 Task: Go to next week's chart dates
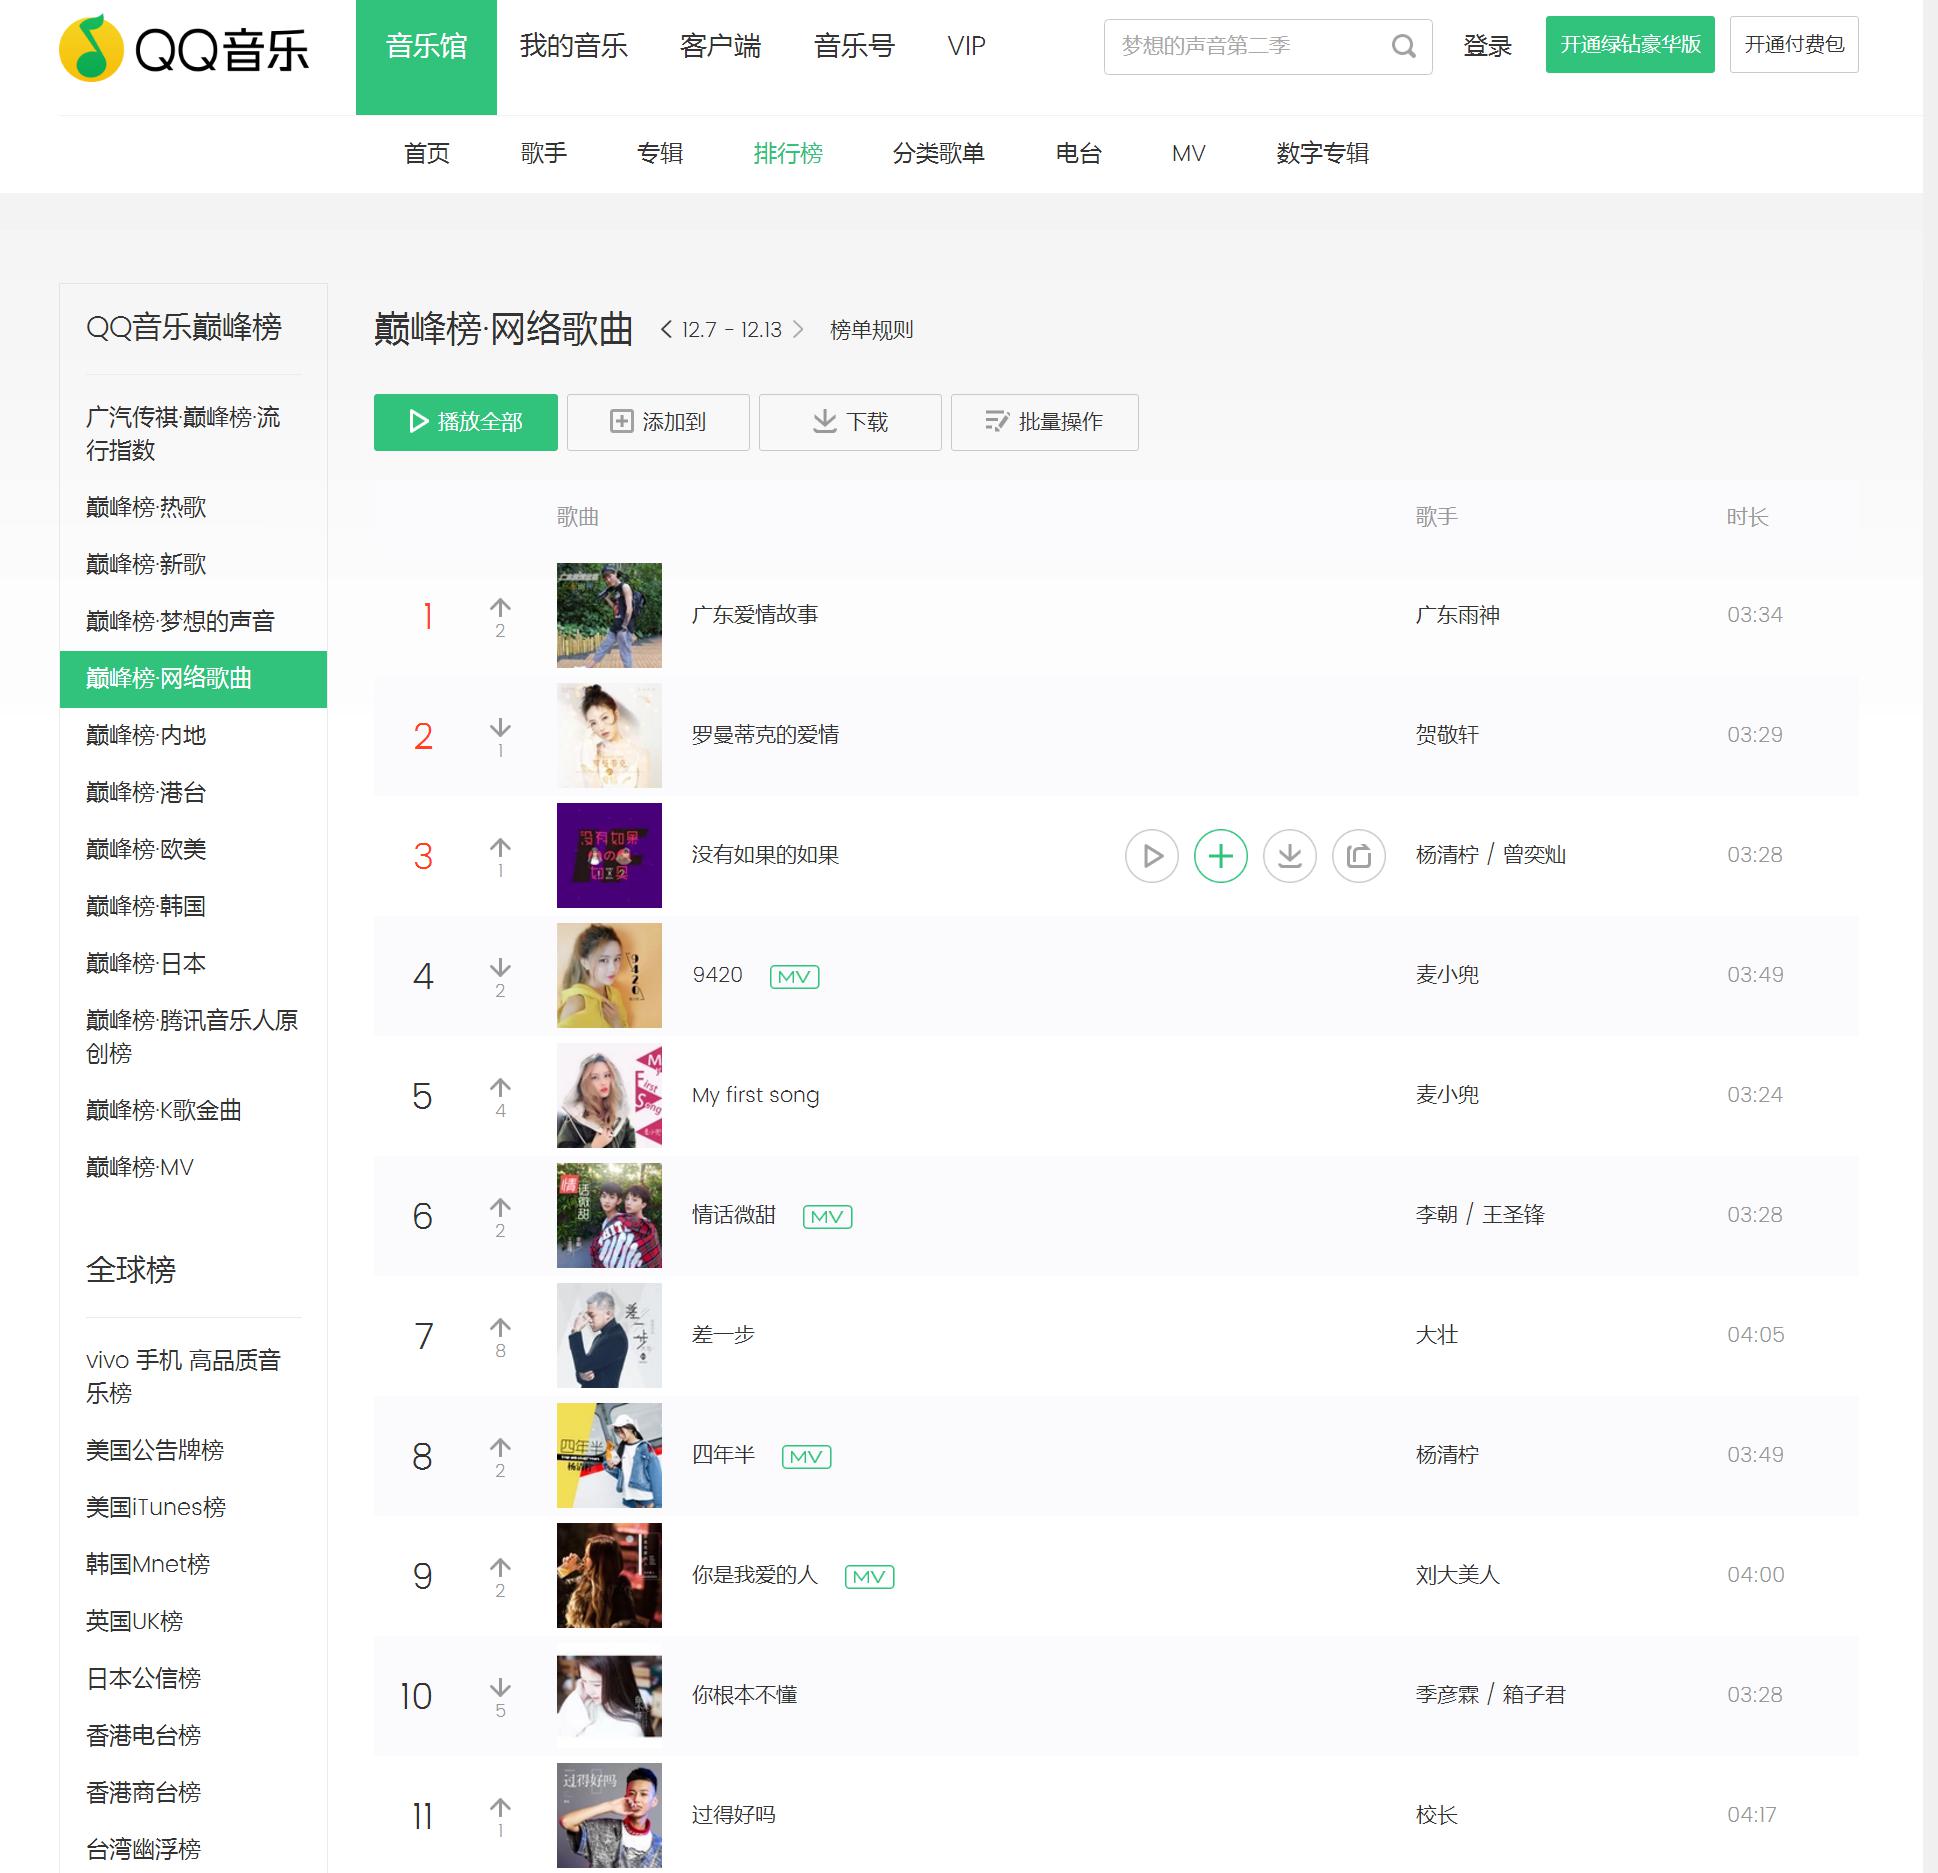(x=800, y=329)
